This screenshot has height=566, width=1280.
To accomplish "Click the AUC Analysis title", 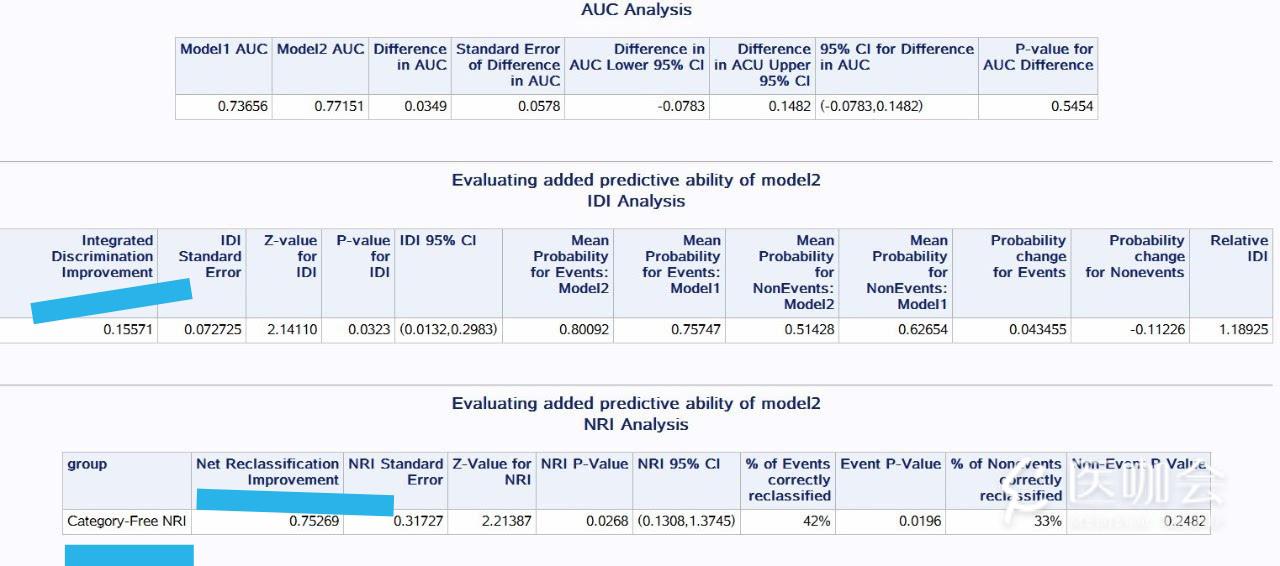I will pyautogui.click(x=636, y=10).
